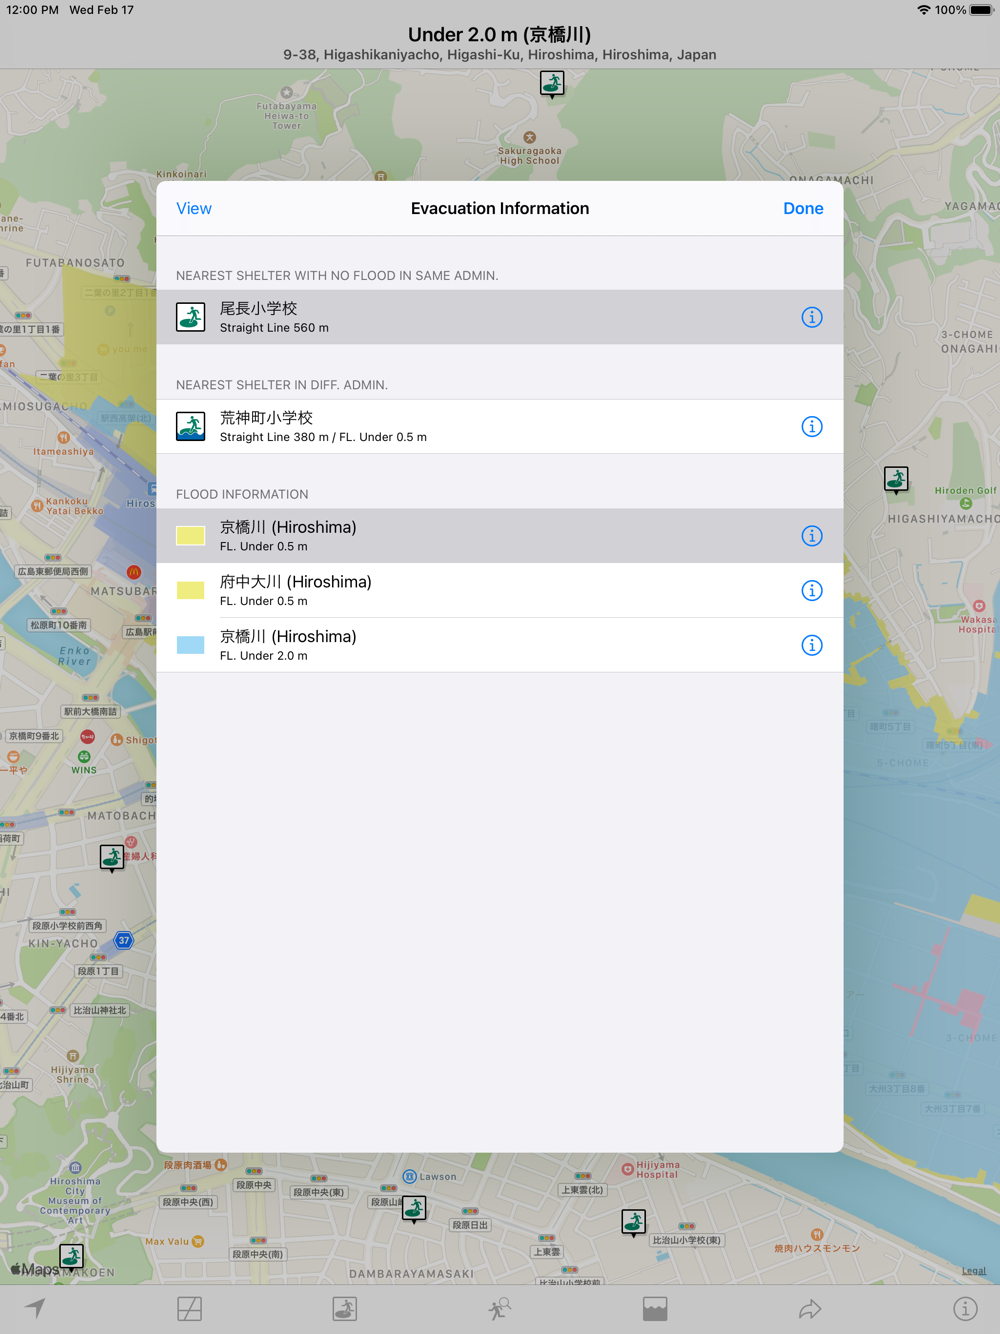Tap the location arrow in bottom toolbar
This screenshot has width=1000, height=1334.
coord(36,1308)
